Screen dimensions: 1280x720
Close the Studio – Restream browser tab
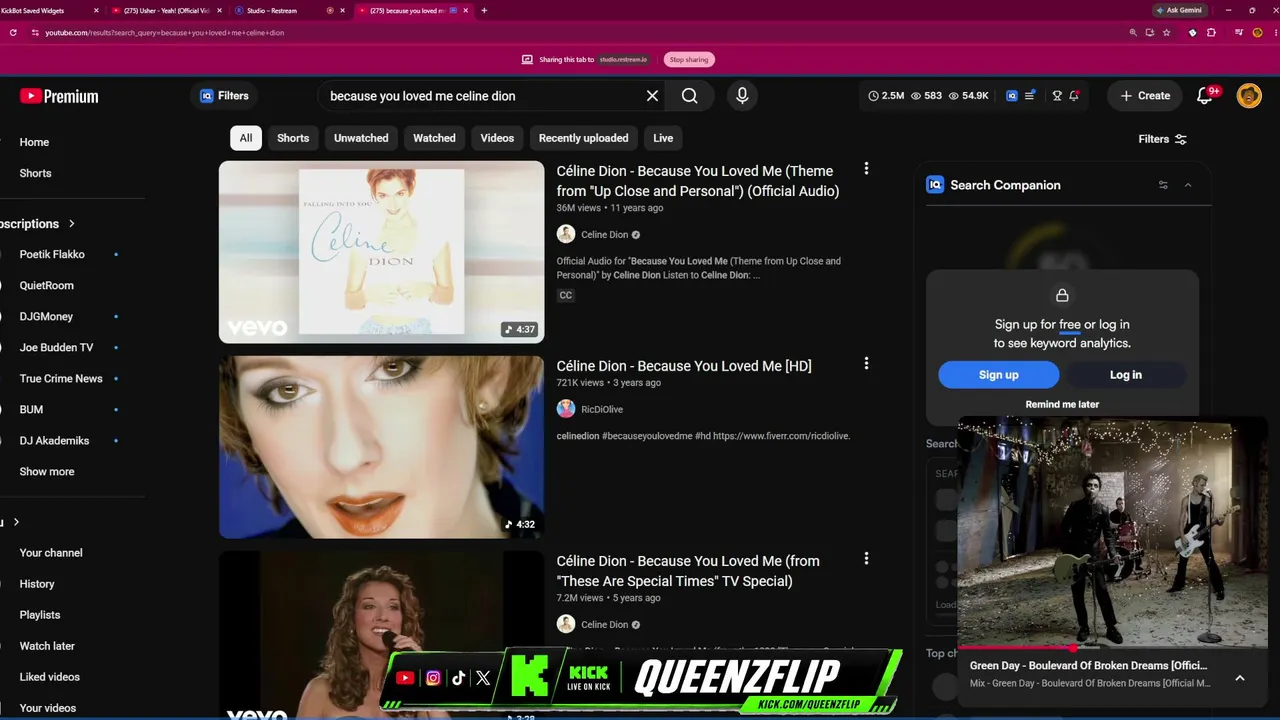coord(343,10)
